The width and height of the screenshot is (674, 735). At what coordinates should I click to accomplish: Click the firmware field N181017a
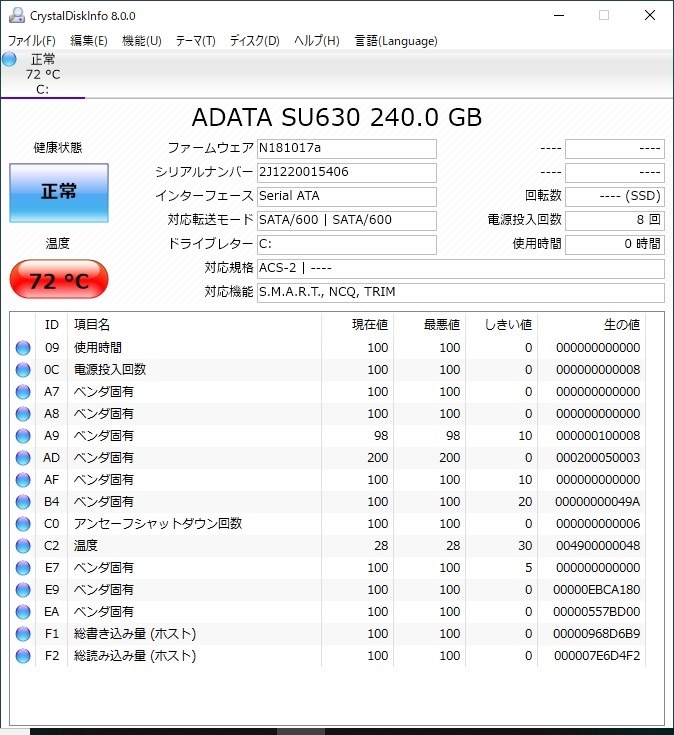[x=347, y=149]
